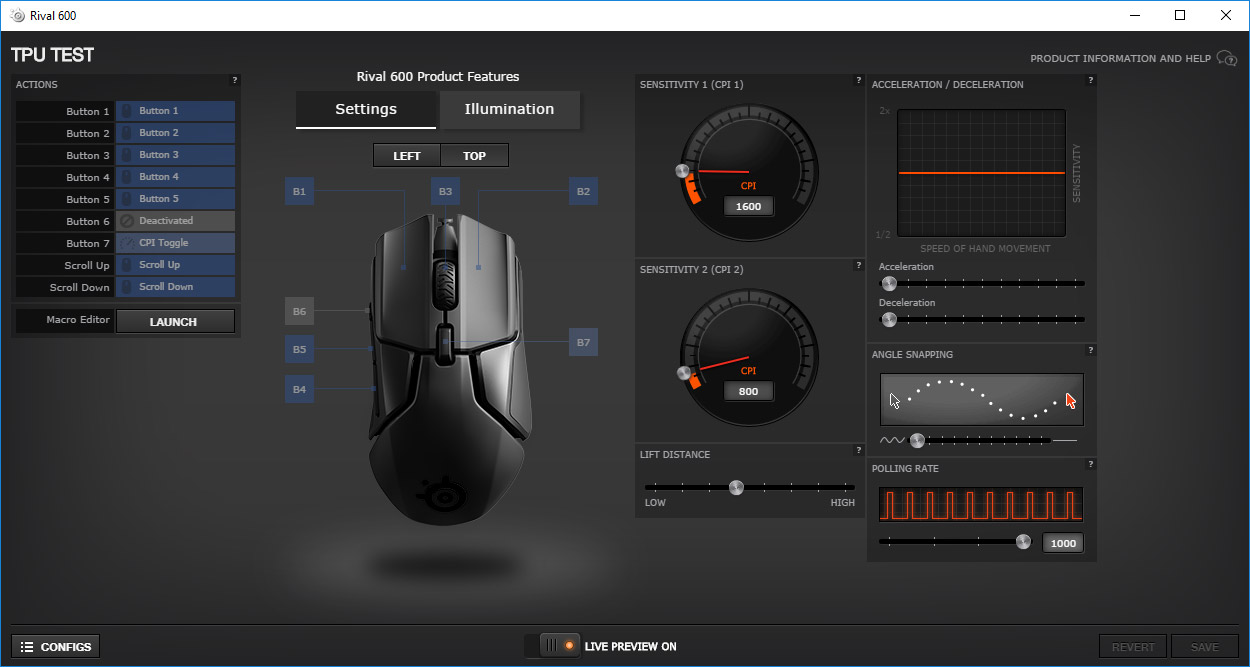Open the Scroll Down action assignment

pyautogui.click(x=175, y=287)
